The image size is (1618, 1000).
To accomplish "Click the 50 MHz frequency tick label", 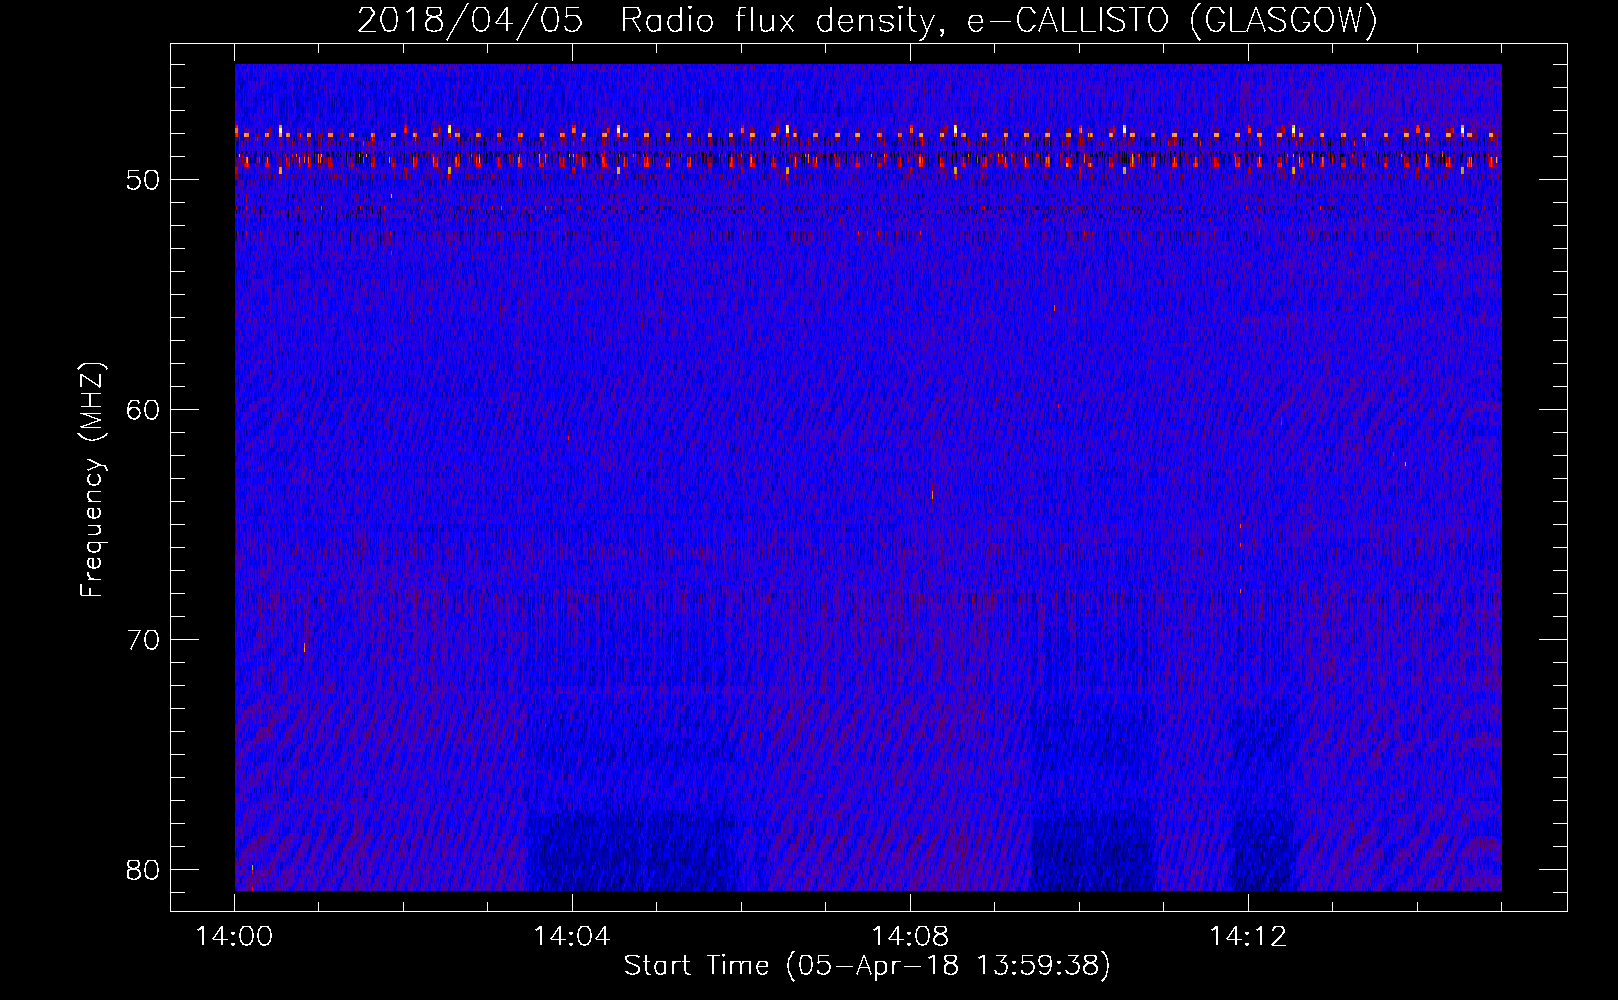I will pyautogui.click(x=143, y=181).
